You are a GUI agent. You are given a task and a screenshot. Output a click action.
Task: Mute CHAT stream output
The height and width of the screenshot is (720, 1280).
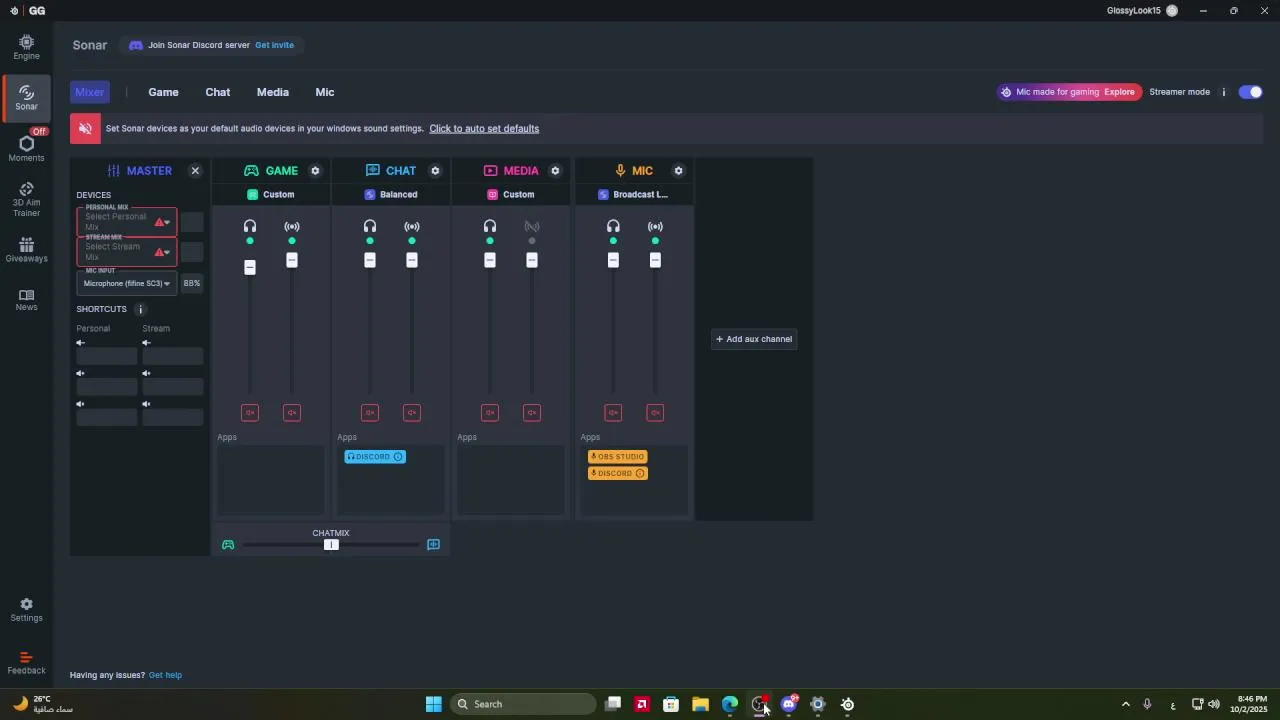[x=412, y=413]
